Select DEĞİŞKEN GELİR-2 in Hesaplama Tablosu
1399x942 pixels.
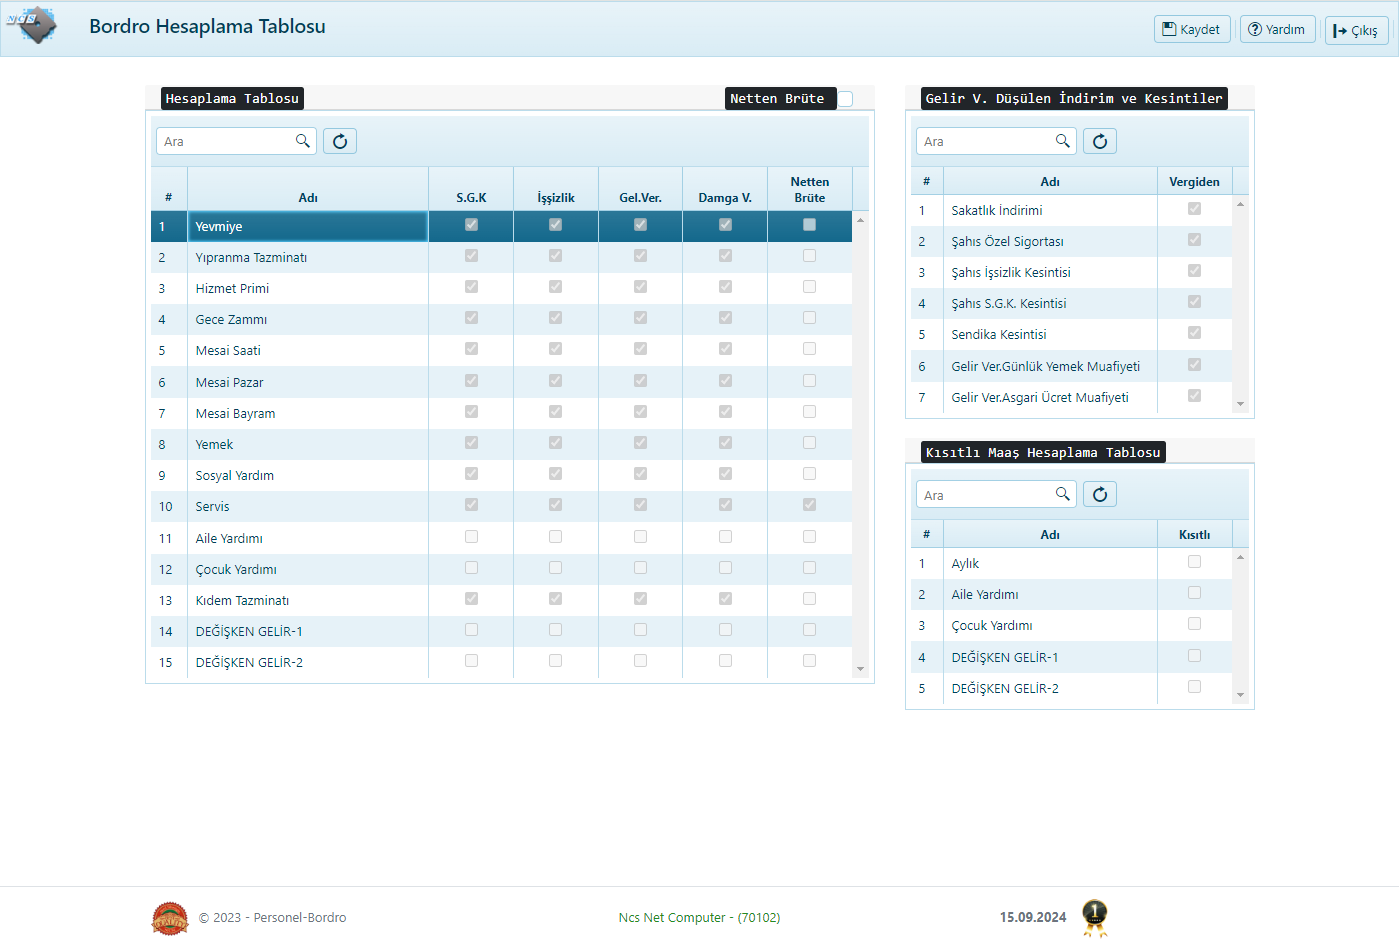coord(502,662)
